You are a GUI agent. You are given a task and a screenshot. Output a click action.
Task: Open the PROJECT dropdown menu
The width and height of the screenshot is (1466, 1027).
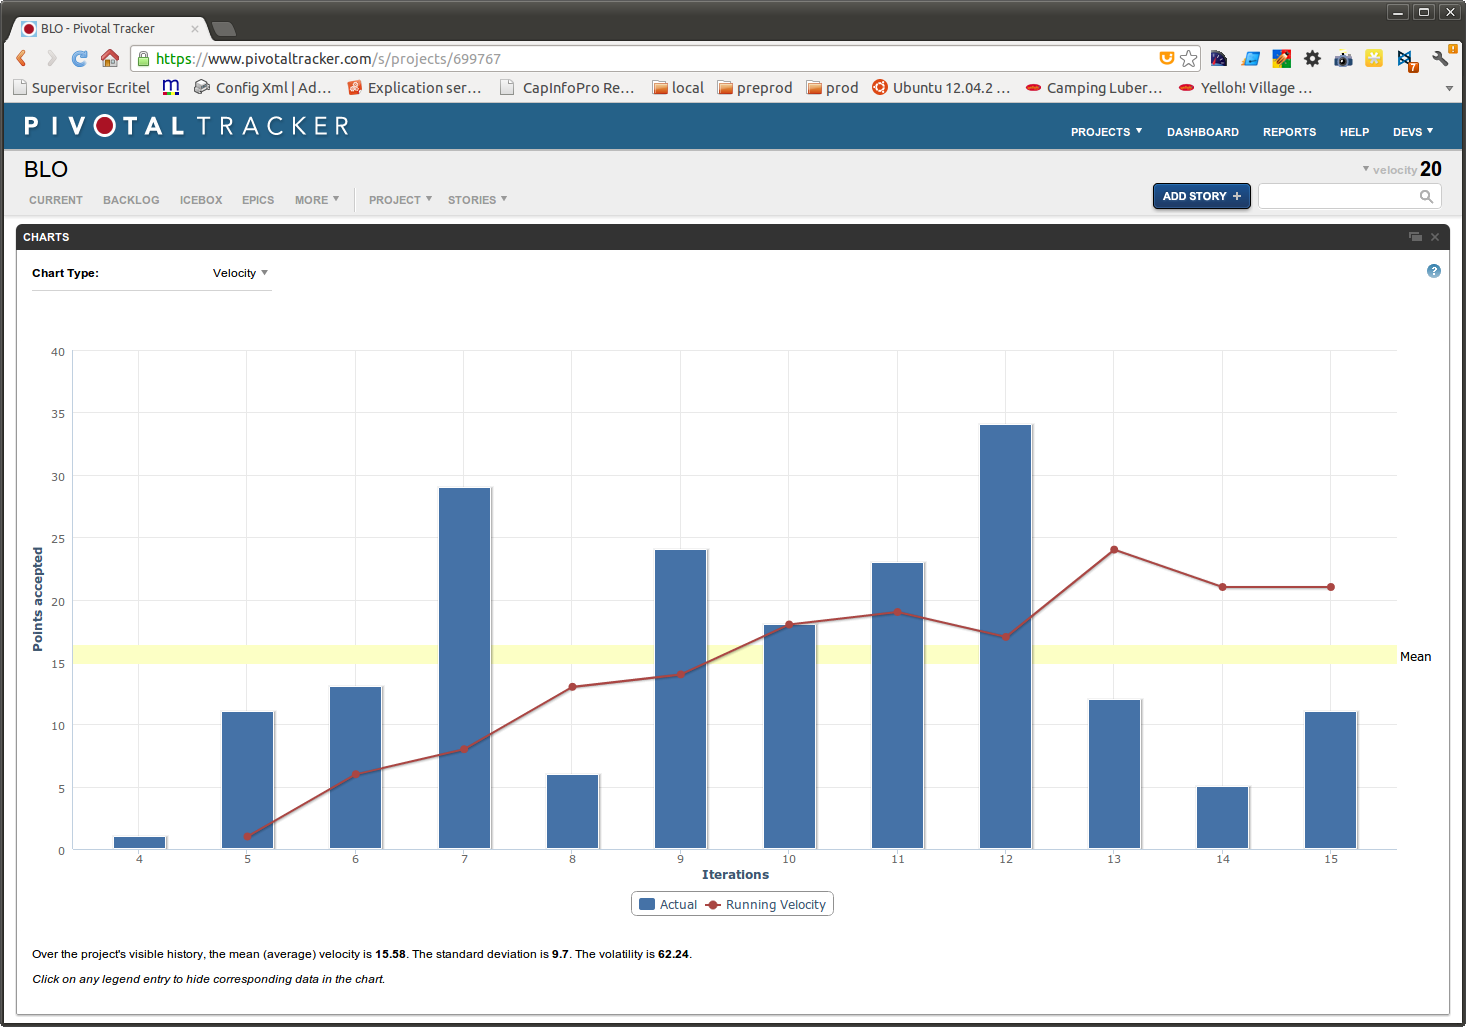click(400, 200)
